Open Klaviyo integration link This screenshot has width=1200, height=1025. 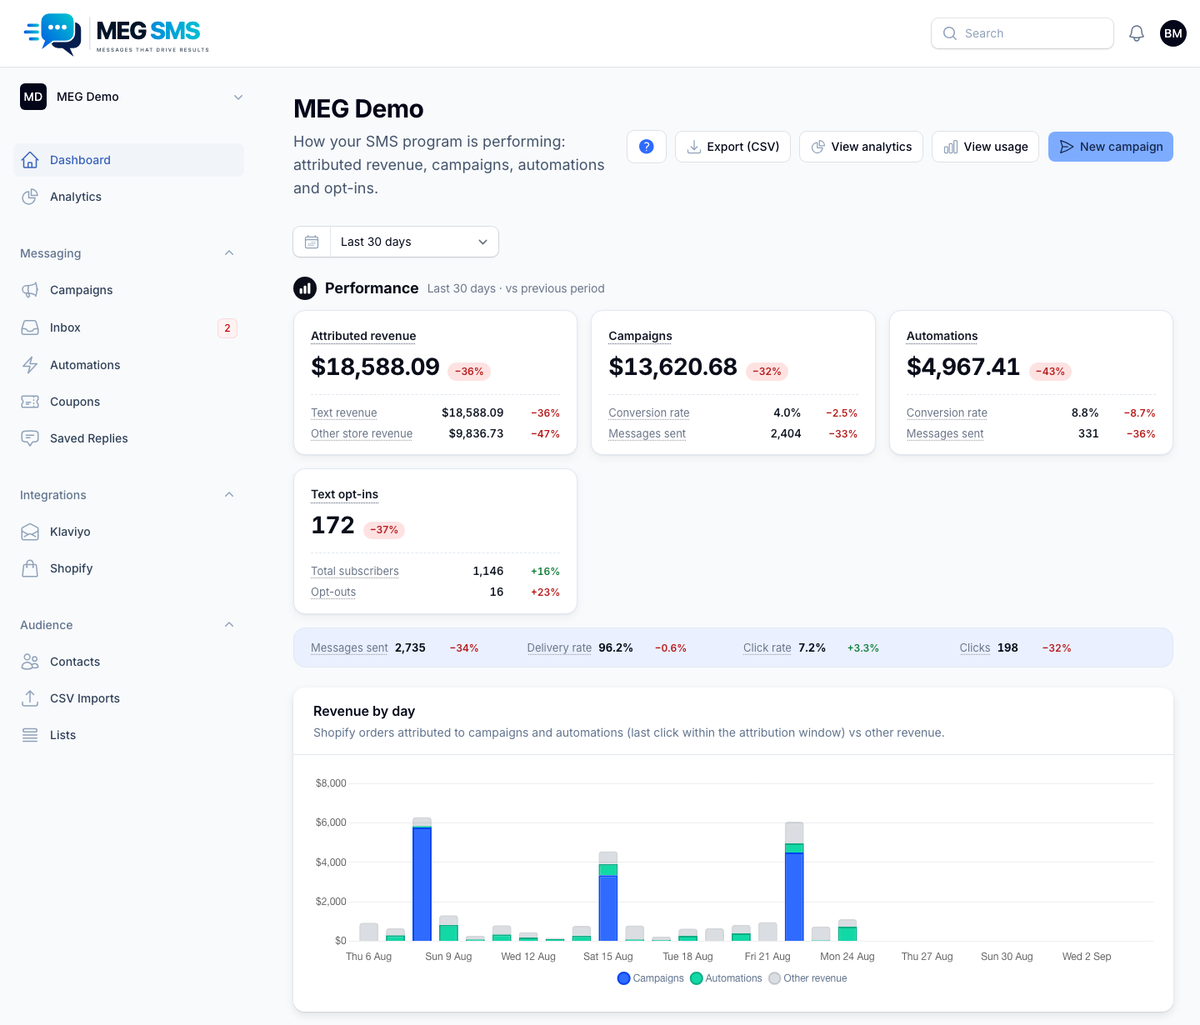[x=129, y=532]
